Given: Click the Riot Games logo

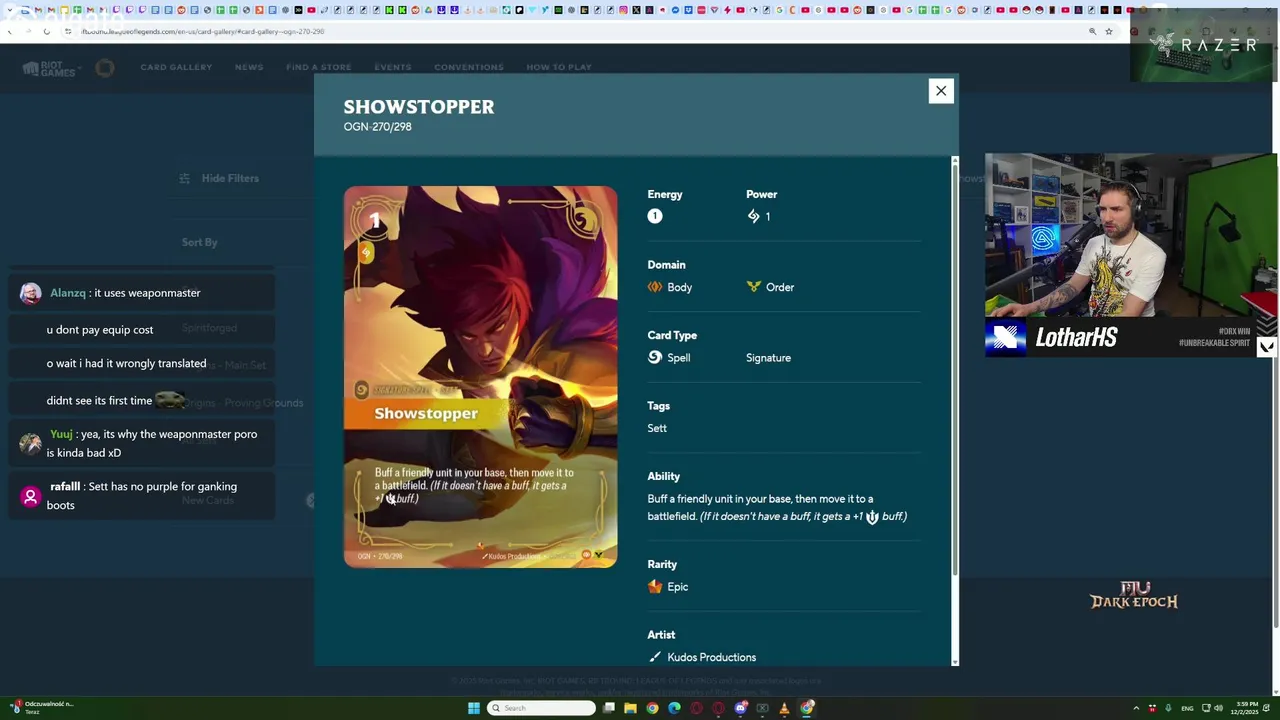Looking at the screenshot, I should [x=49, y=68].
